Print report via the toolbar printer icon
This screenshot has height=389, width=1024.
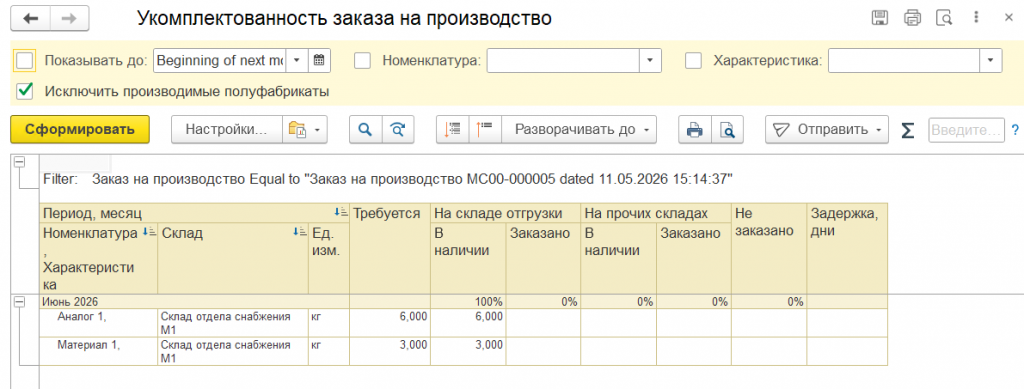pos(695,129)
